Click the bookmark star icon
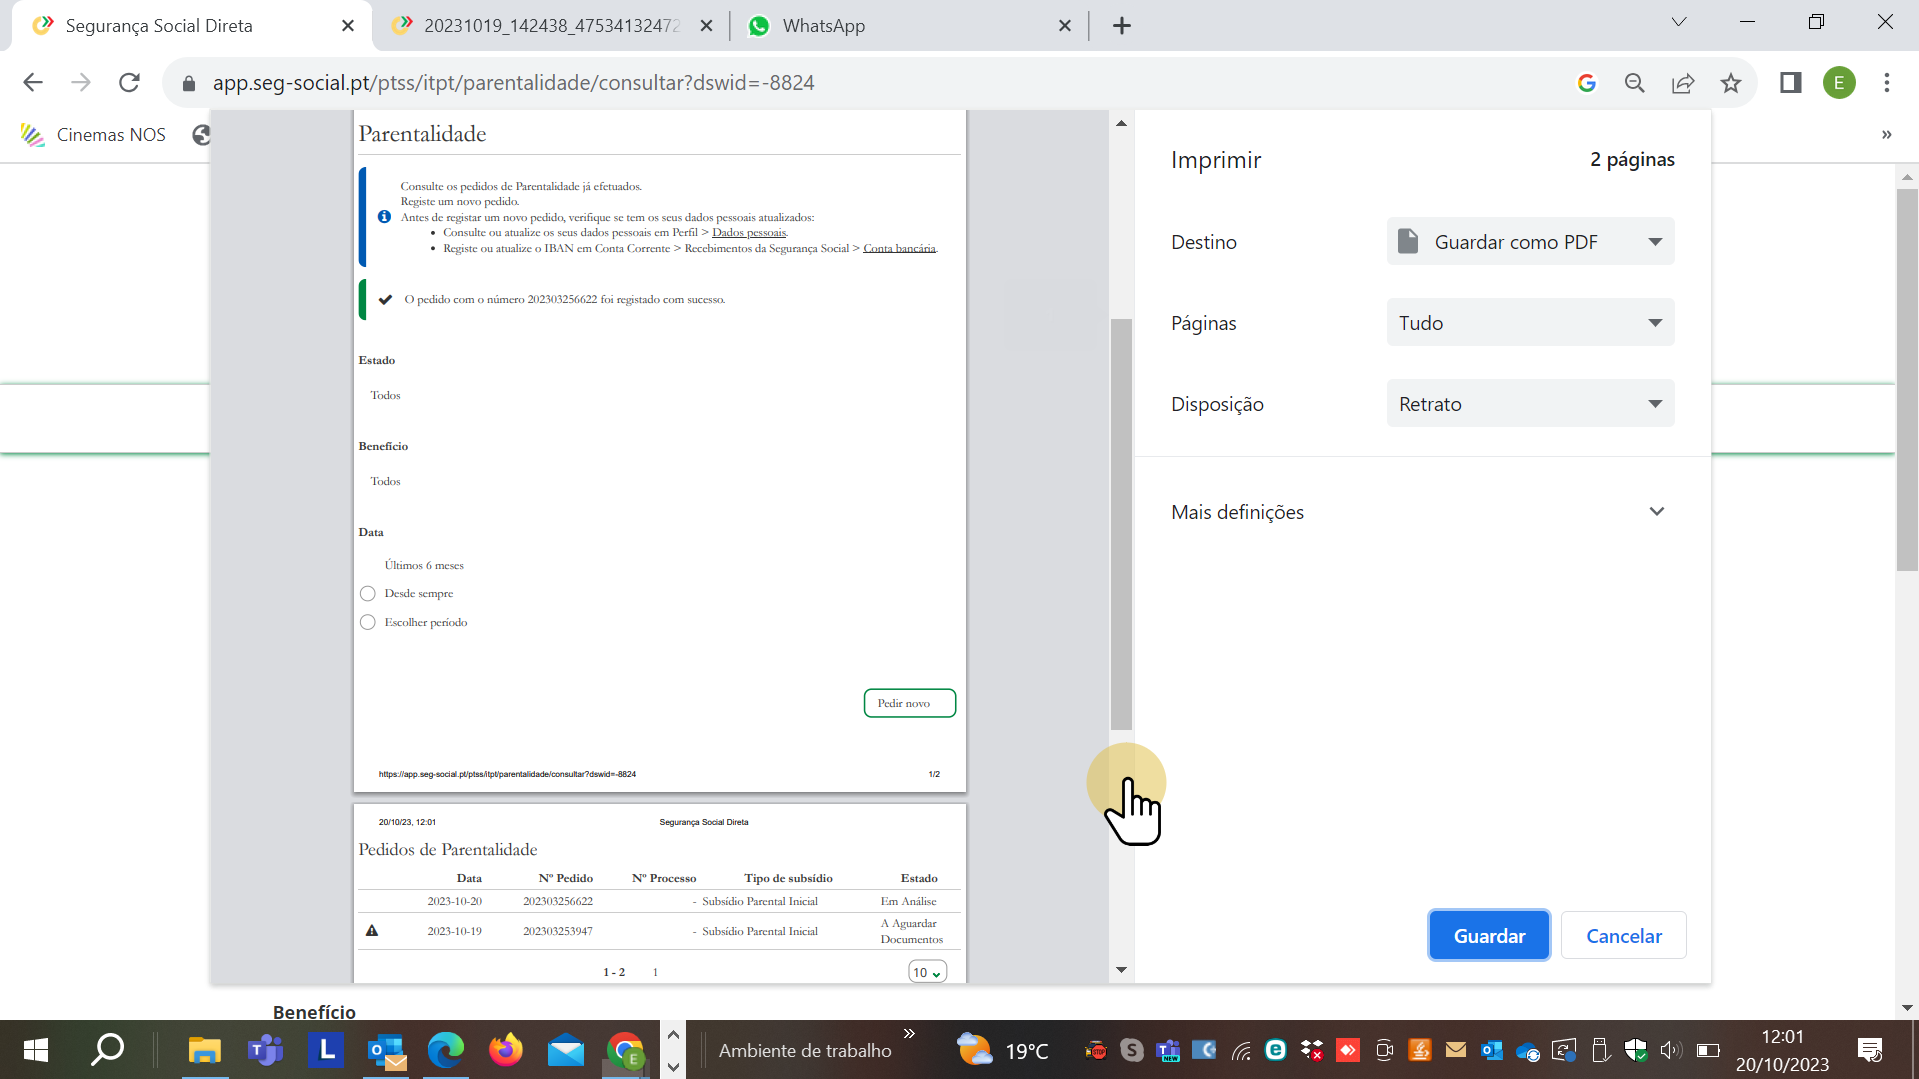 point(1731,83)
